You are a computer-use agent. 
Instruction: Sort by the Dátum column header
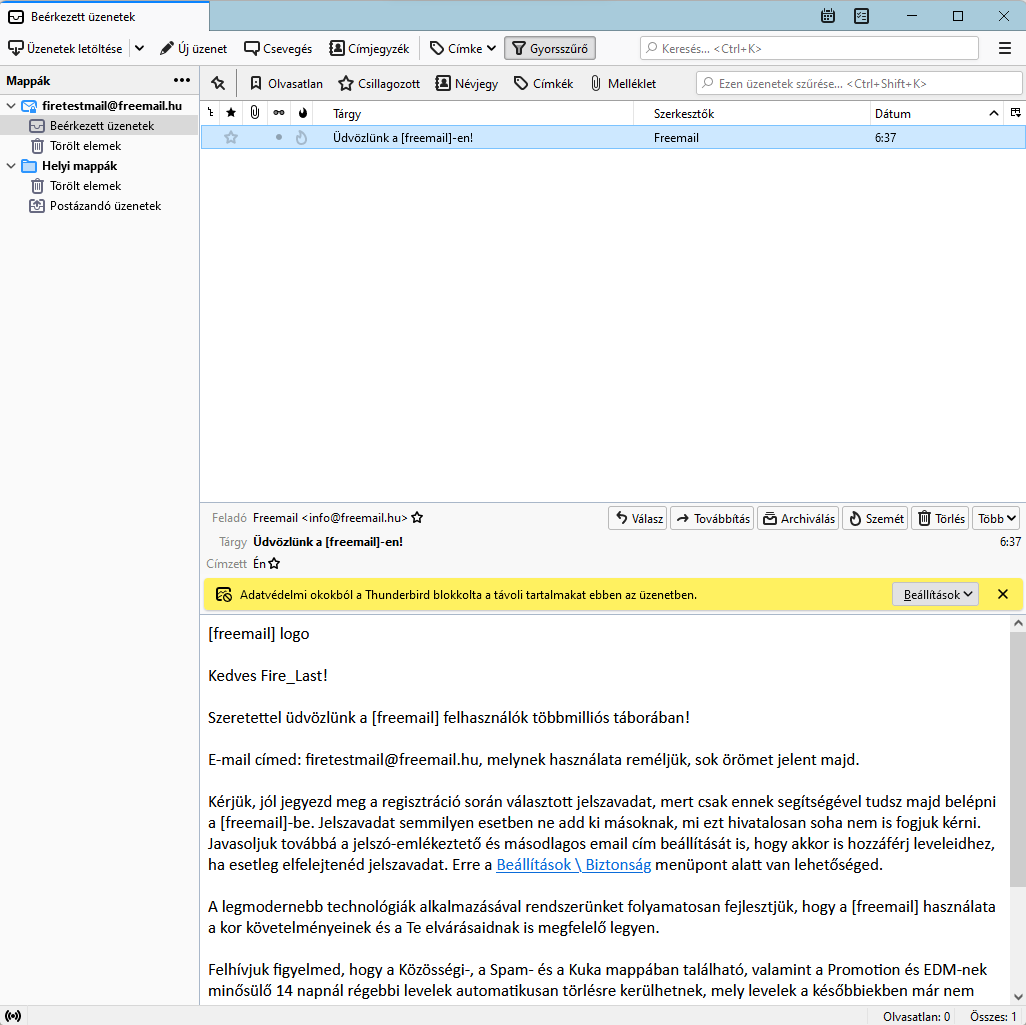click(937, 113)
